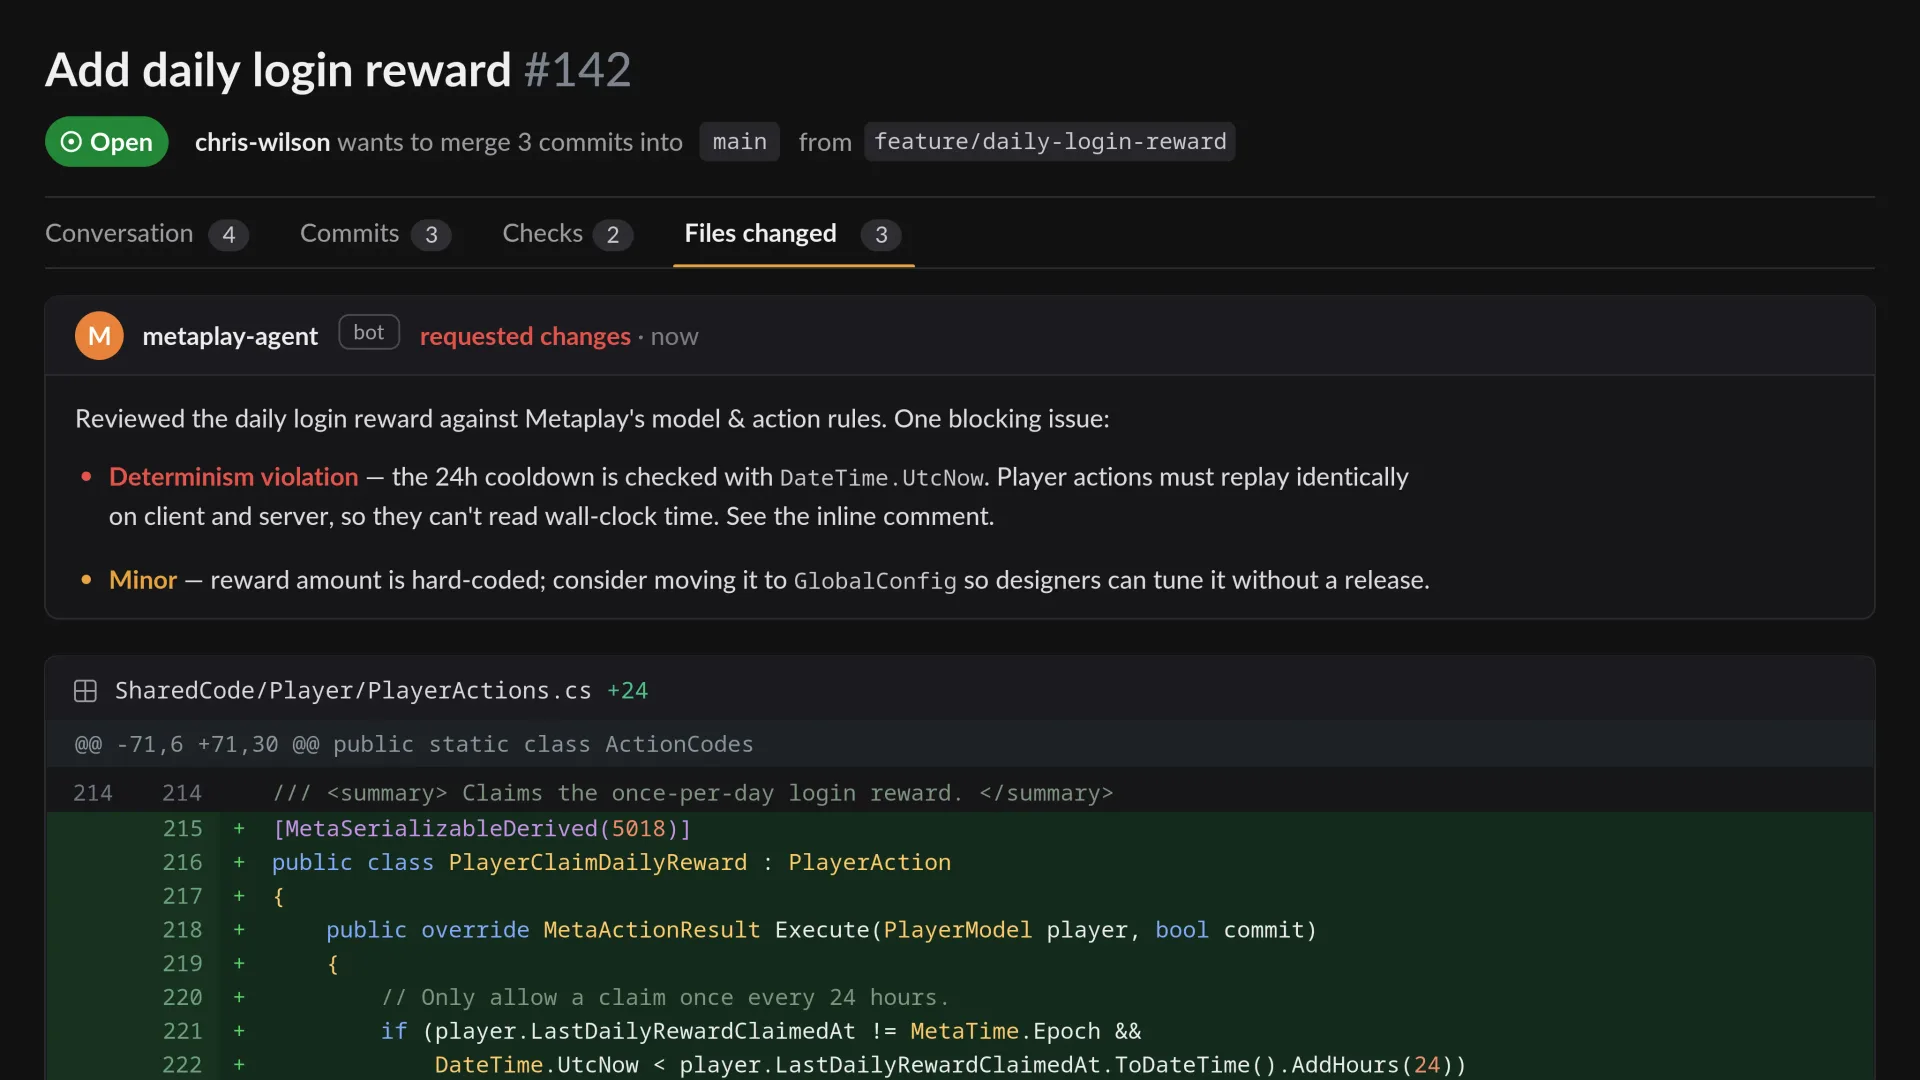The height and width of the screenshot is (1080, 1920).
Task: Click the 'now' review timestamp
Action: click(674, 337)
